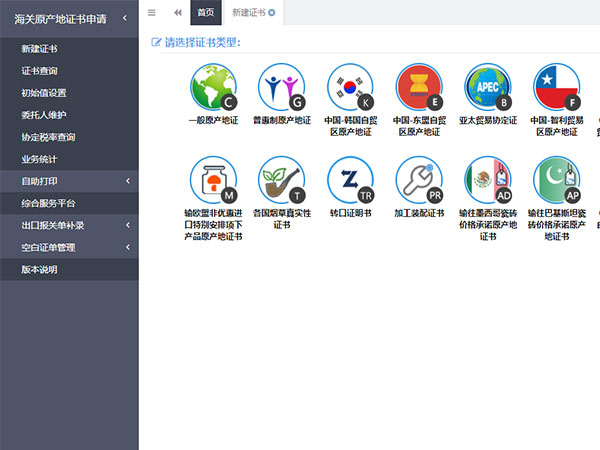This screenshot has width=600, height=450.
Task: Close the 新建证书 tab
Action: coord(272,13)
